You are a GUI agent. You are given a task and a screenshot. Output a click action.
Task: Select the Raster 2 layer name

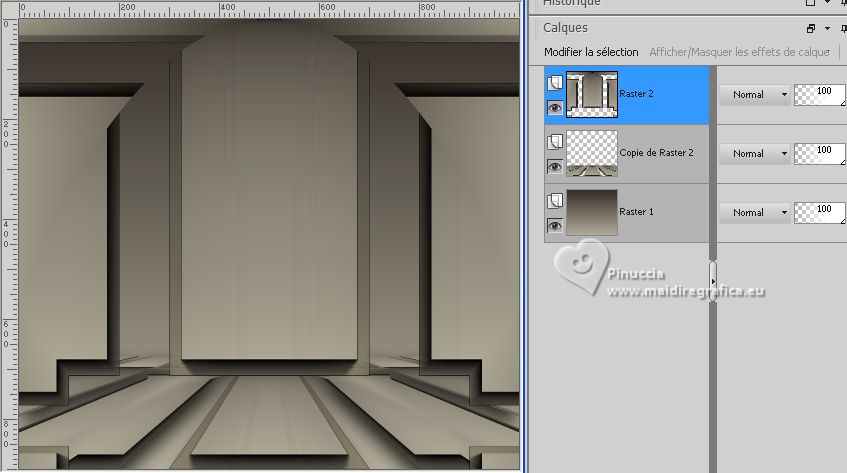pyautogui.click(x=636, y=94)
